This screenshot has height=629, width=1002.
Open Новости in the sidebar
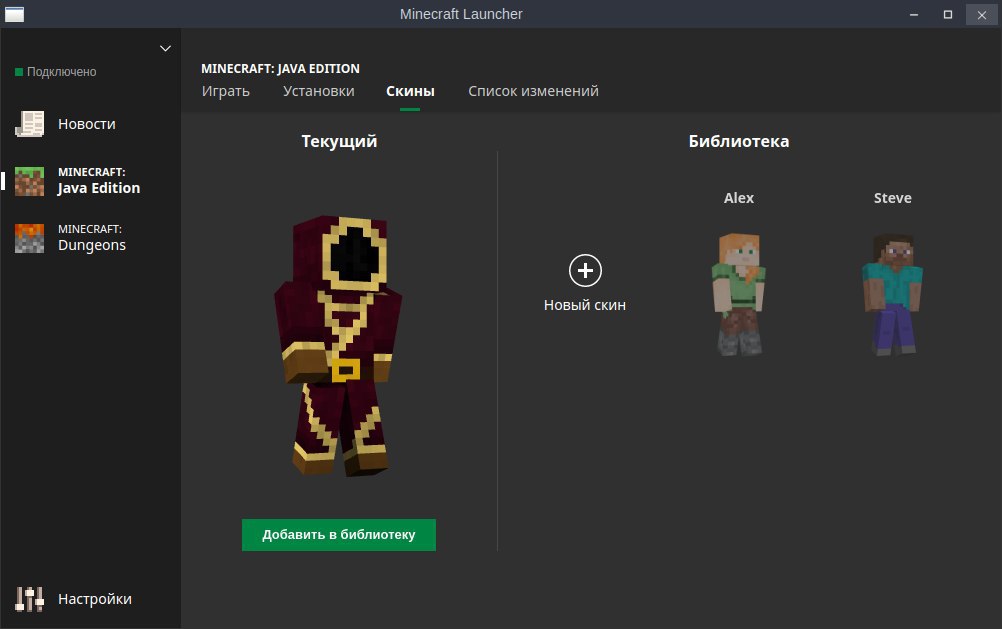coord(87,124)
